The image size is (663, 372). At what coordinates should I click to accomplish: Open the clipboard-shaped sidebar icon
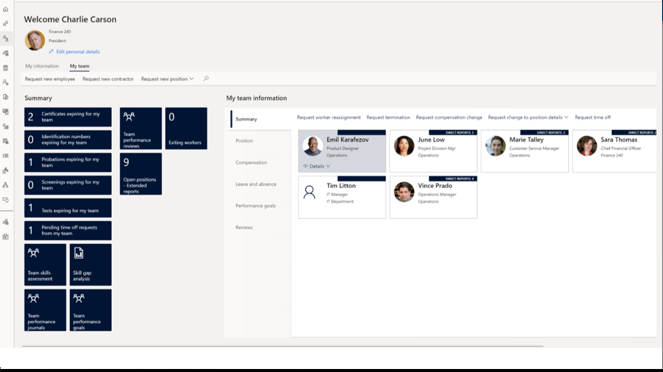pos(5,68)
